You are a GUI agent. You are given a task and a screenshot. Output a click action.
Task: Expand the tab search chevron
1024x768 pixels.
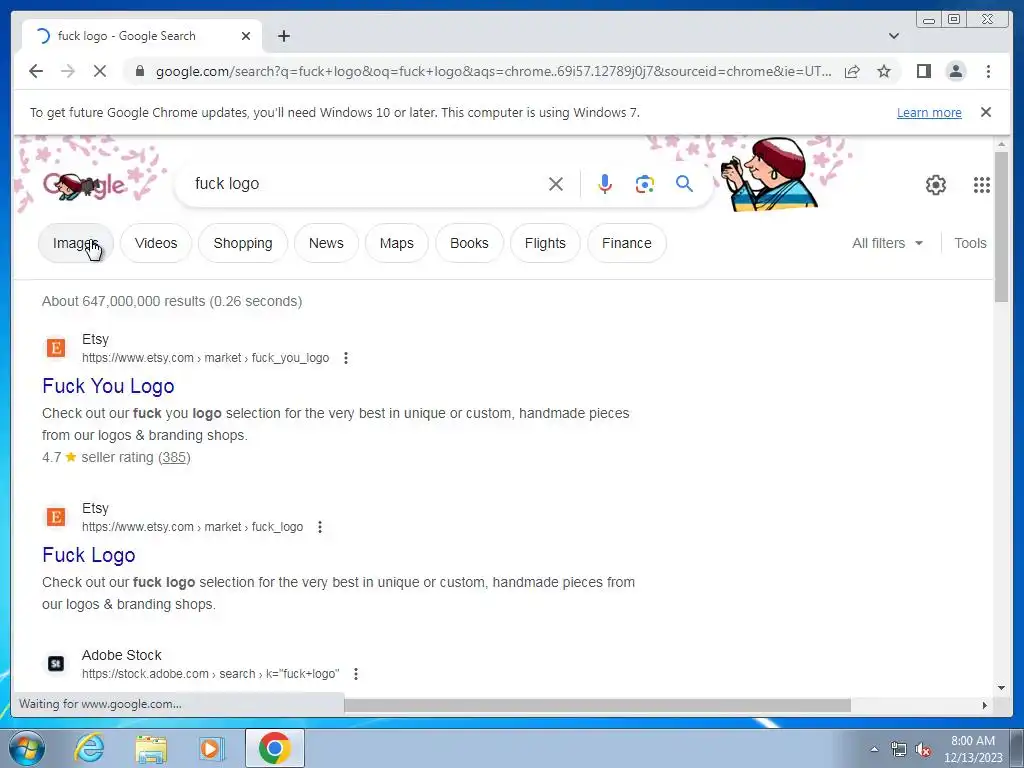coord(893,36)
